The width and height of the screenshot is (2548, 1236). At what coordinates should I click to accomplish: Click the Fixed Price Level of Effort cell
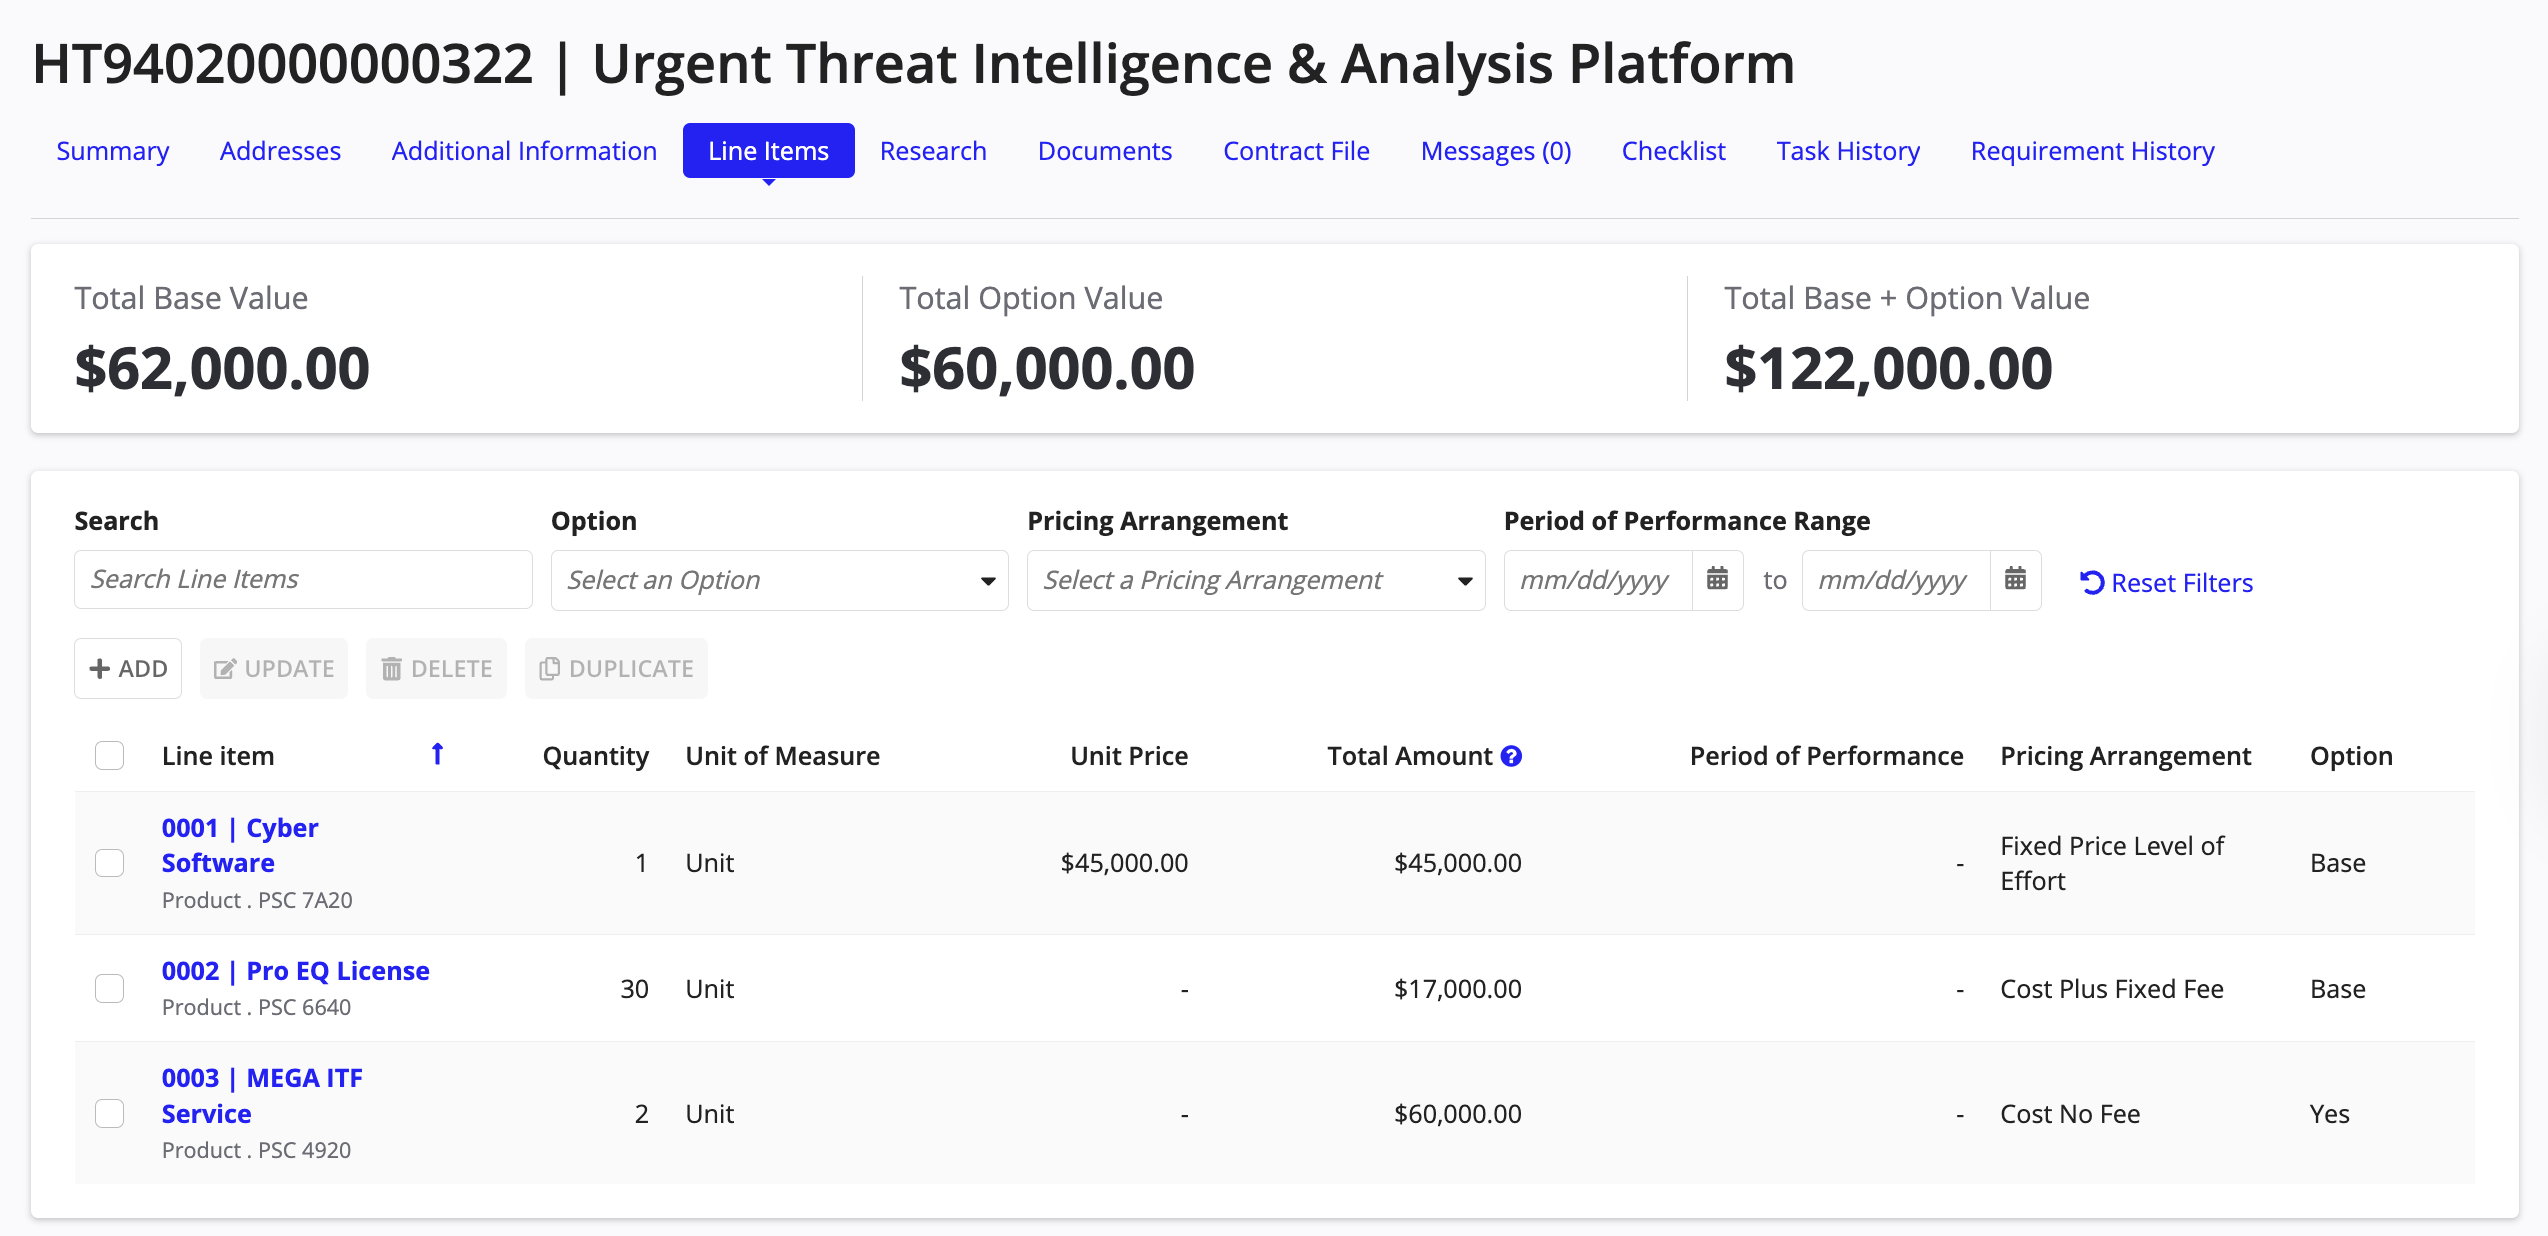[x=2111, y=863]
